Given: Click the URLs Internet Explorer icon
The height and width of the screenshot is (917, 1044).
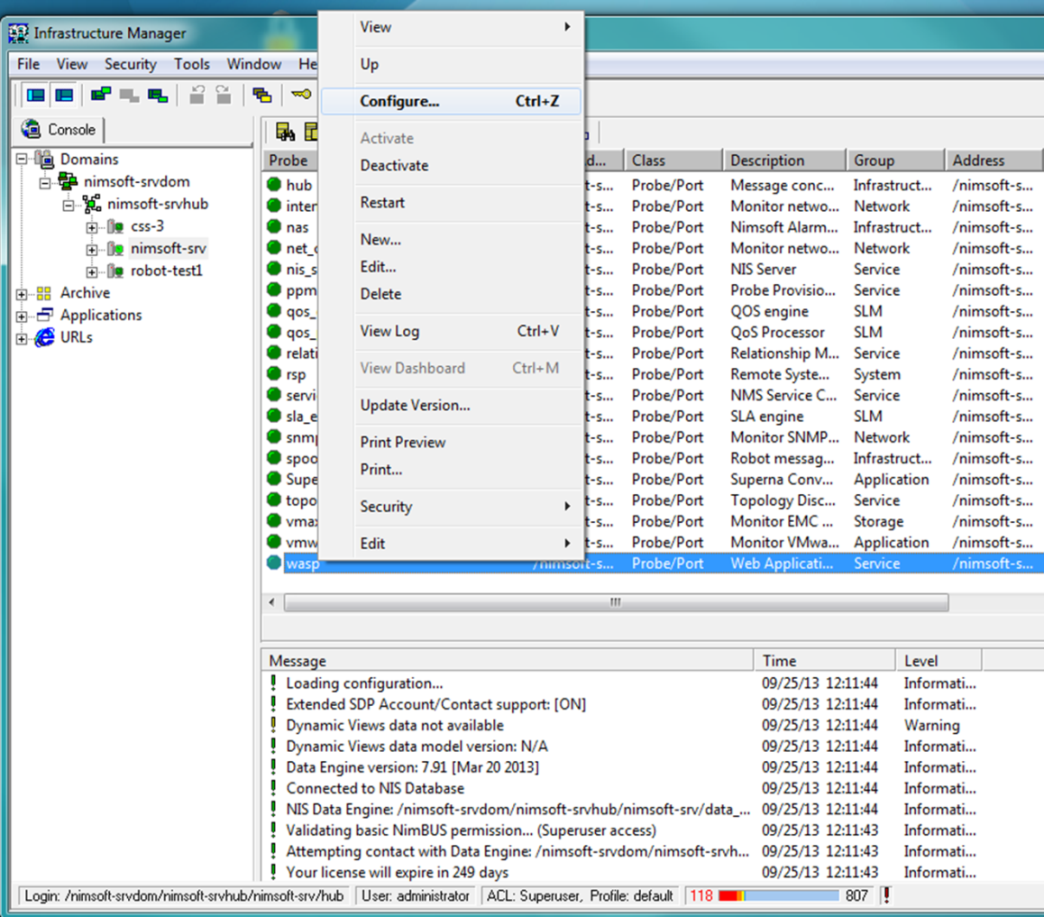Looking at the screenshot, I should 45,337.
